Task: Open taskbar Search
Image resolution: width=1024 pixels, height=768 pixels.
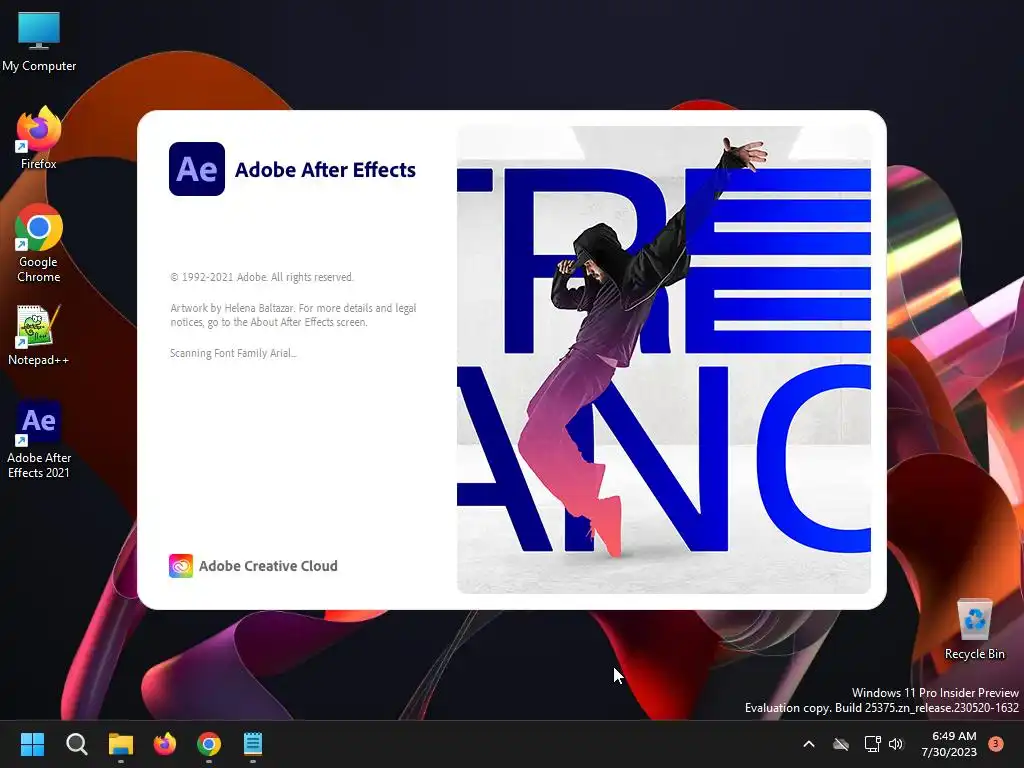Action: (x=76, y=744)
